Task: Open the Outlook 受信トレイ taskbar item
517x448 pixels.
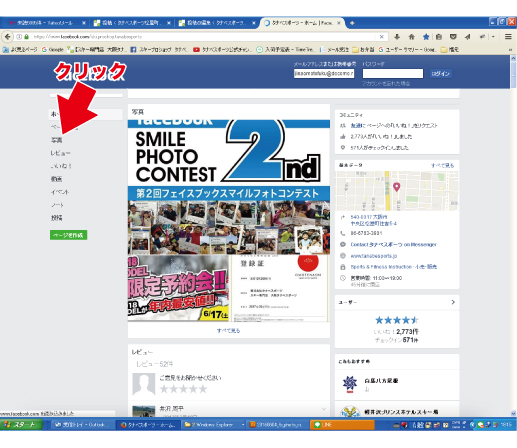Action: [x=82, y=425]
